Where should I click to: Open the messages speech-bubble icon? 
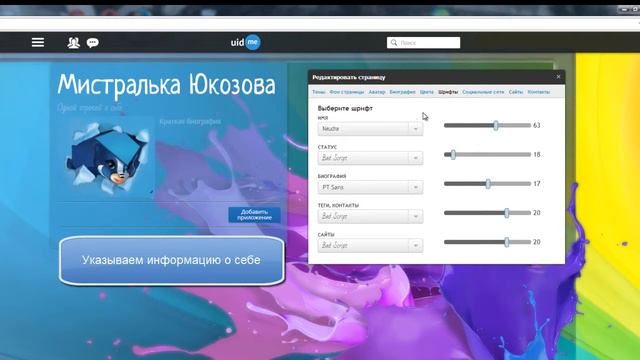(x=93, y=42)
